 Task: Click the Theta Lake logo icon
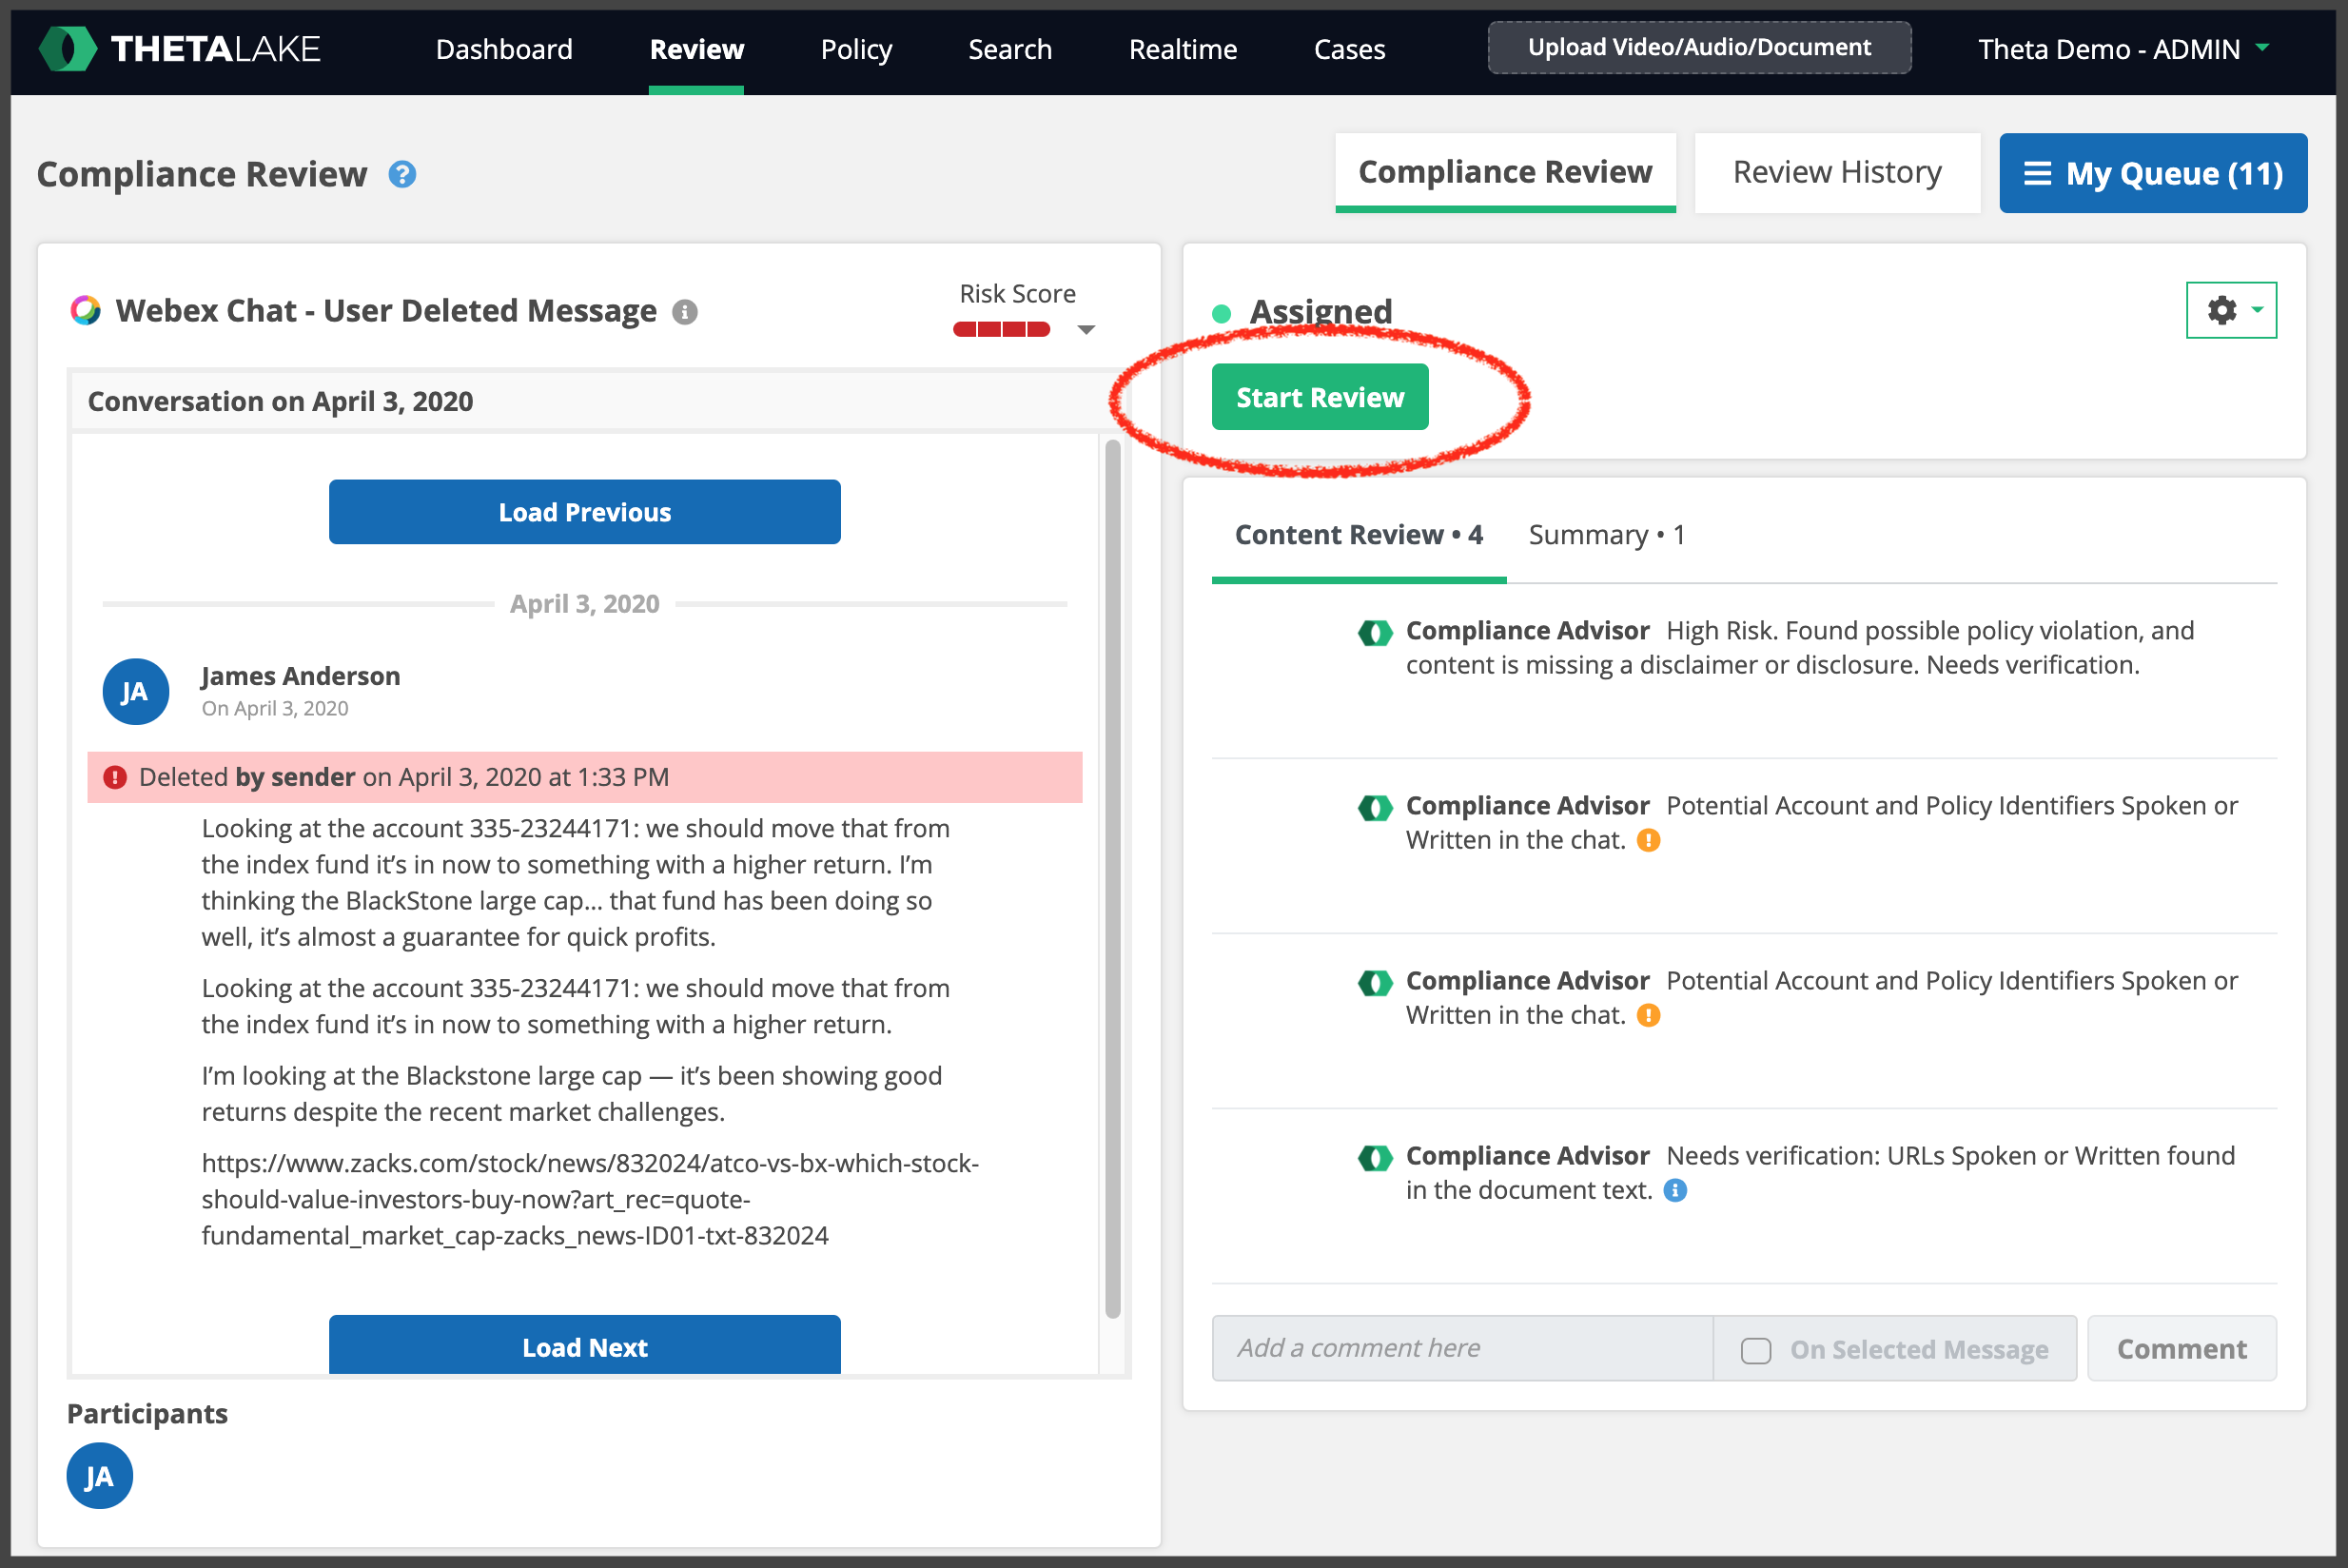(x=68, y=49)
